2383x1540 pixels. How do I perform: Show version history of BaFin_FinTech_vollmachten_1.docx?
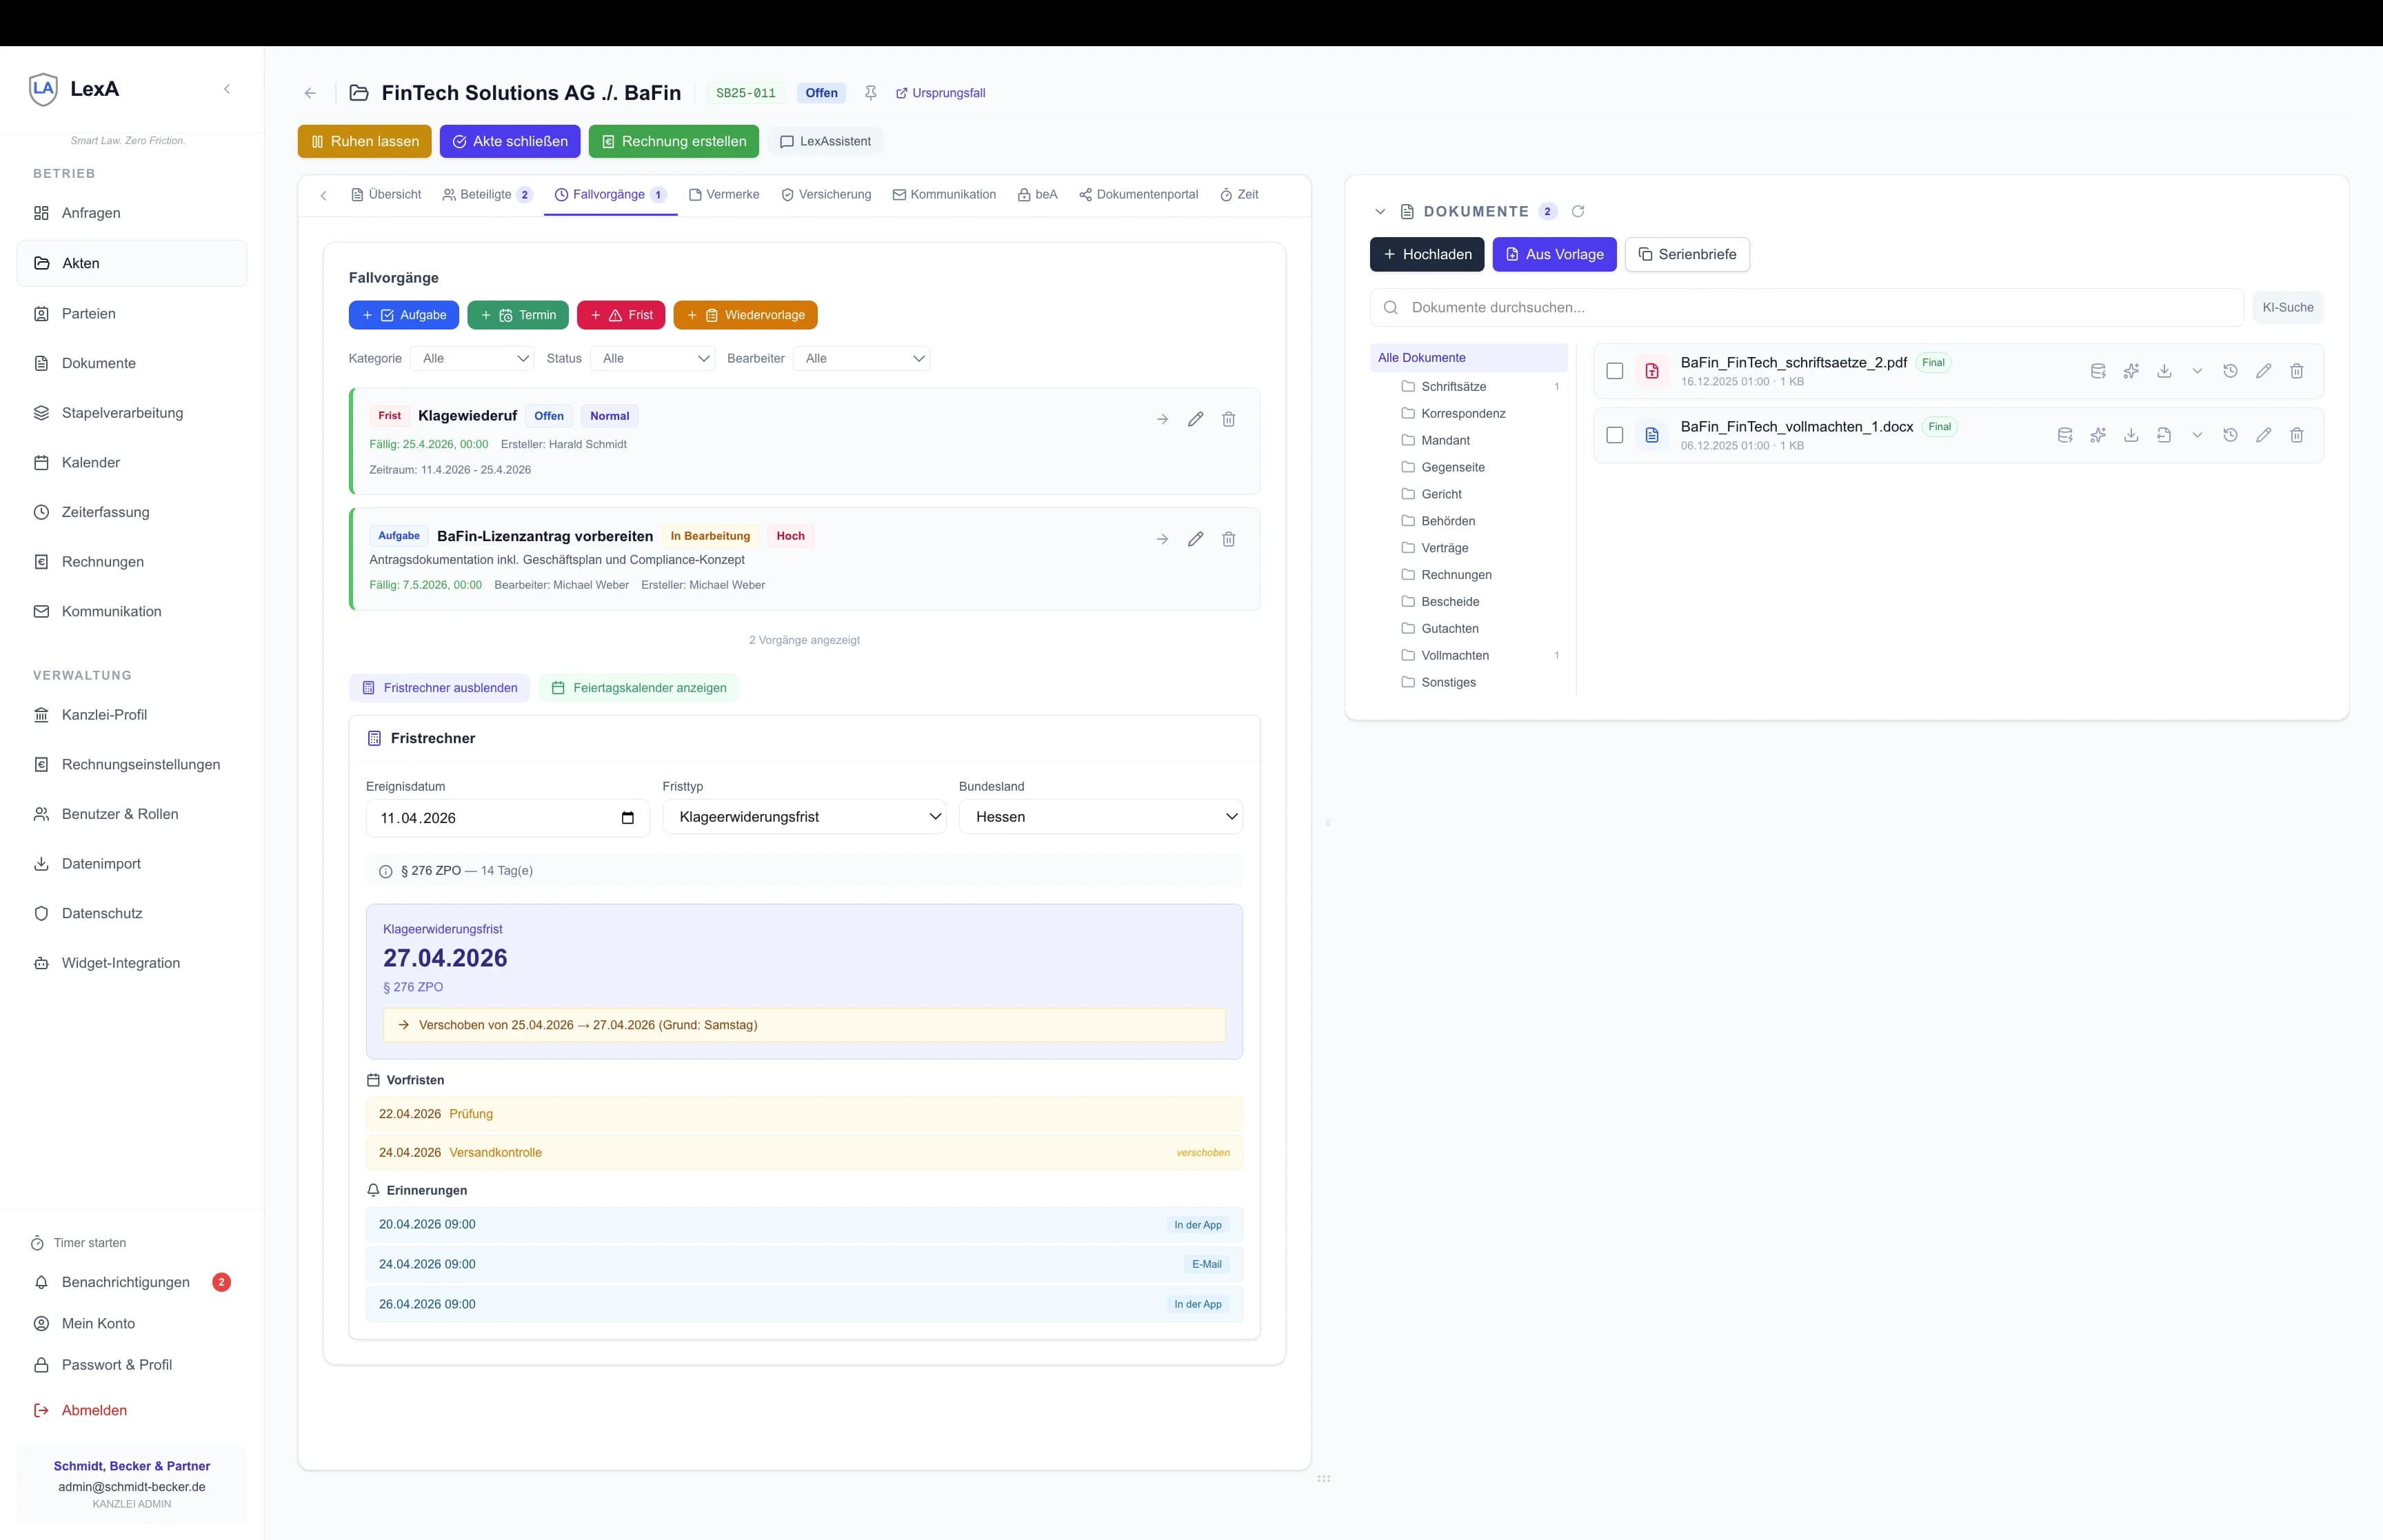(2230, 435)
